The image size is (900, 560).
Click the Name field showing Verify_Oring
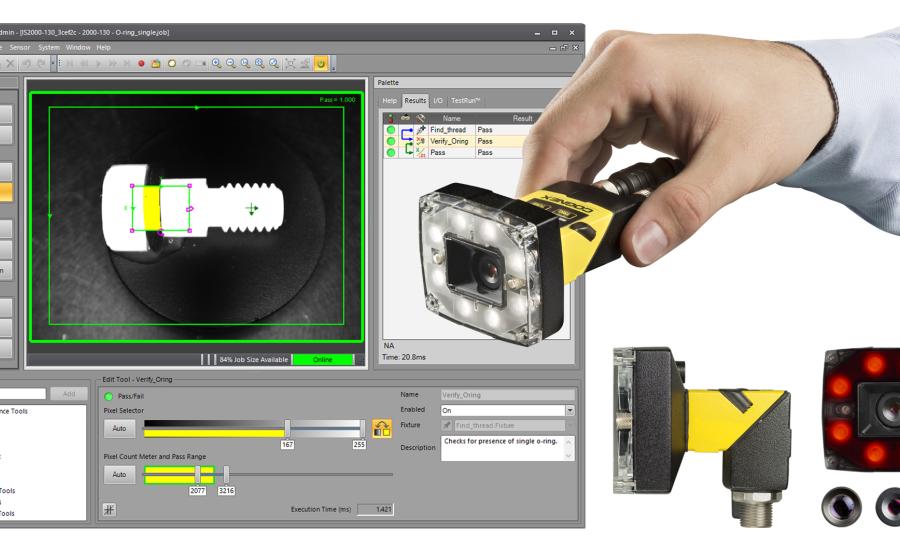pos(507,395)
